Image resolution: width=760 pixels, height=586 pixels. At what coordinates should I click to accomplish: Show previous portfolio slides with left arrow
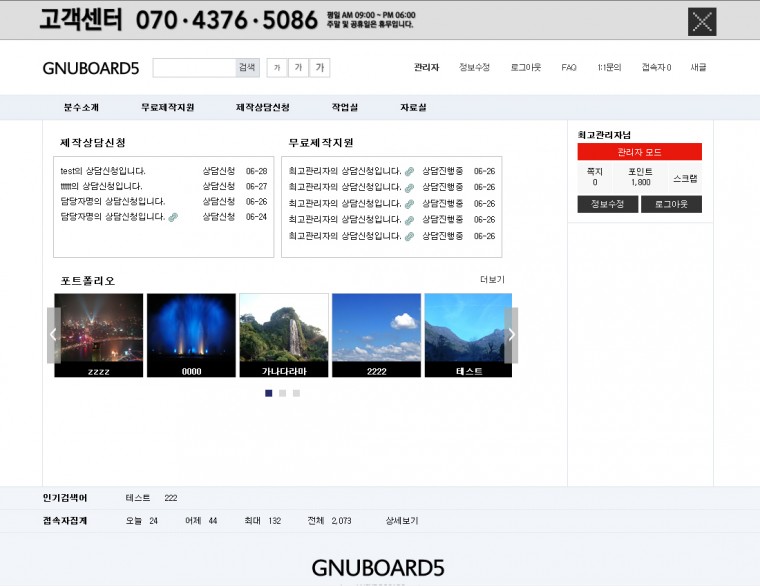54,335
